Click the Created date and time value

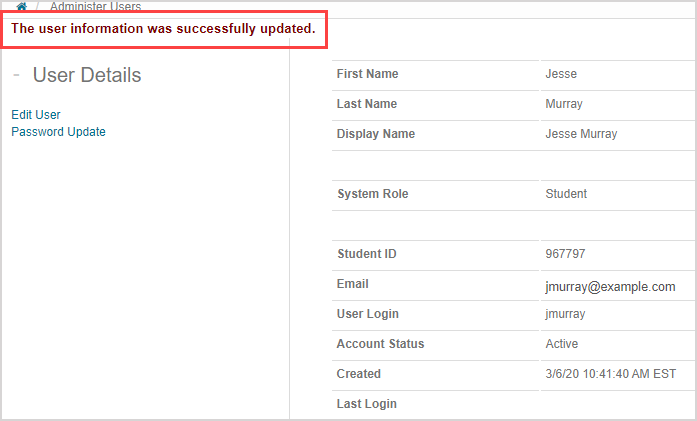tap(610, 374)
